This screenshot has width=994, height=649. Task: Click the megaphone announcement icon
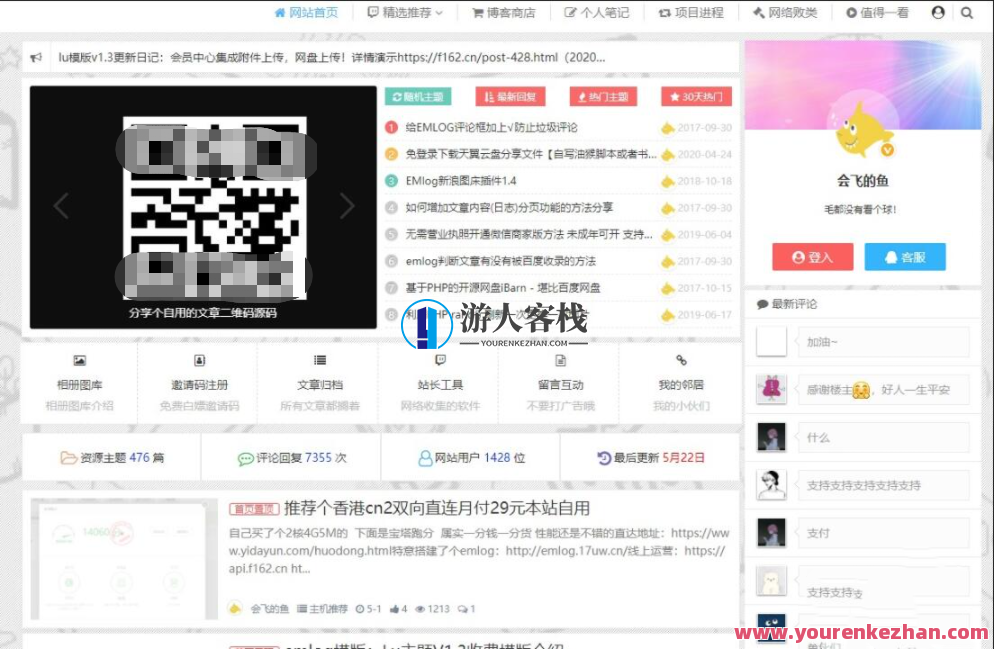35,57
